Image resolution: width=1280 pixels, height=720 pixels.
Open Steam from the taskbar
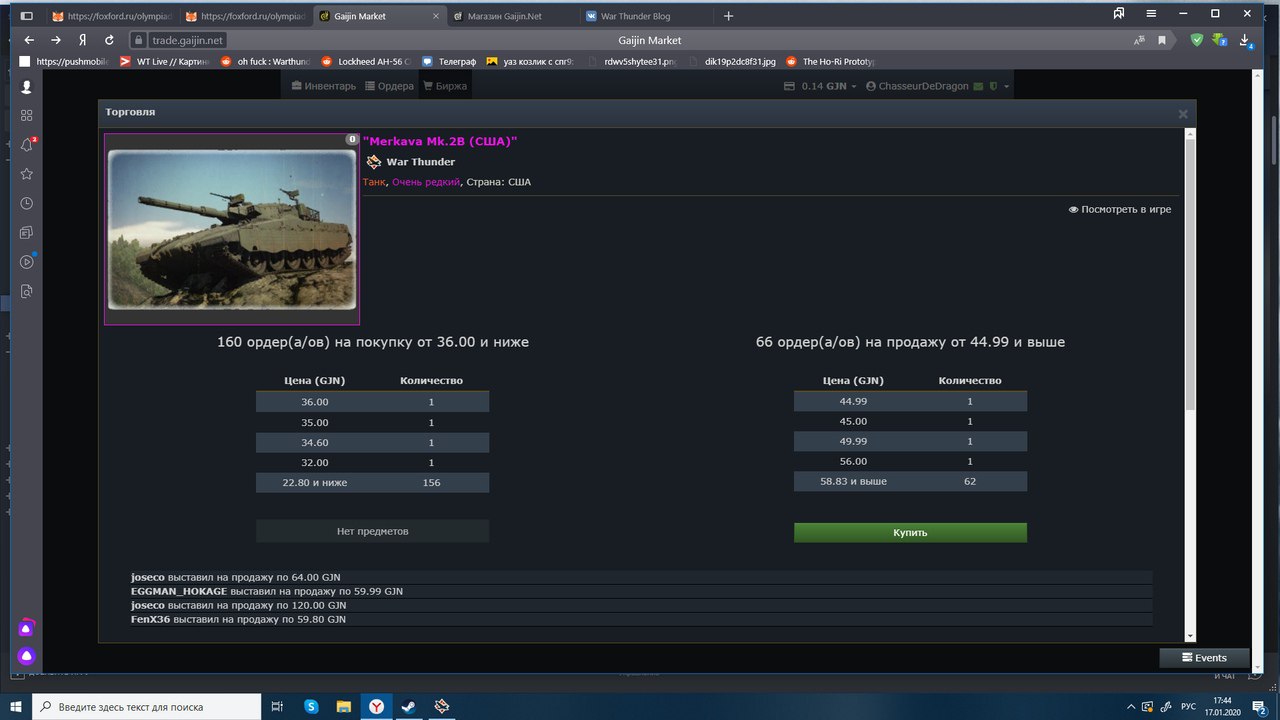[409, 706]
